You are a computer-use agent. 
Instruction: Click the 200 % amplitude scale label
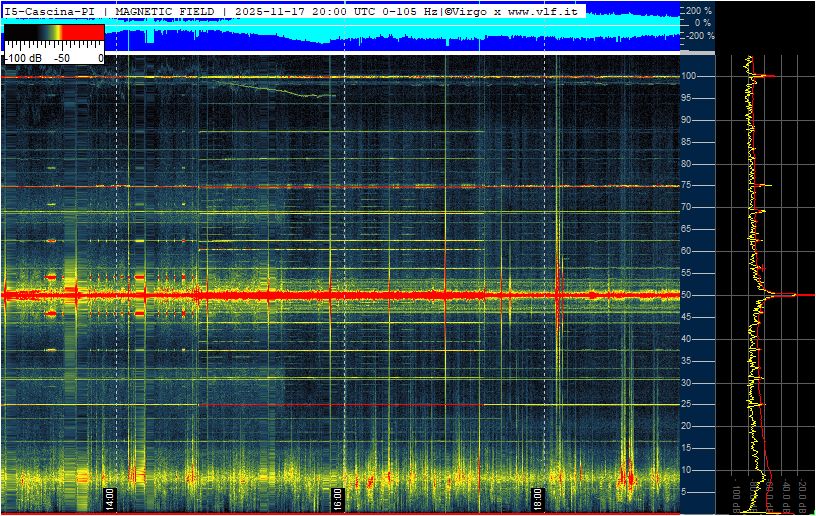point(699,10)
